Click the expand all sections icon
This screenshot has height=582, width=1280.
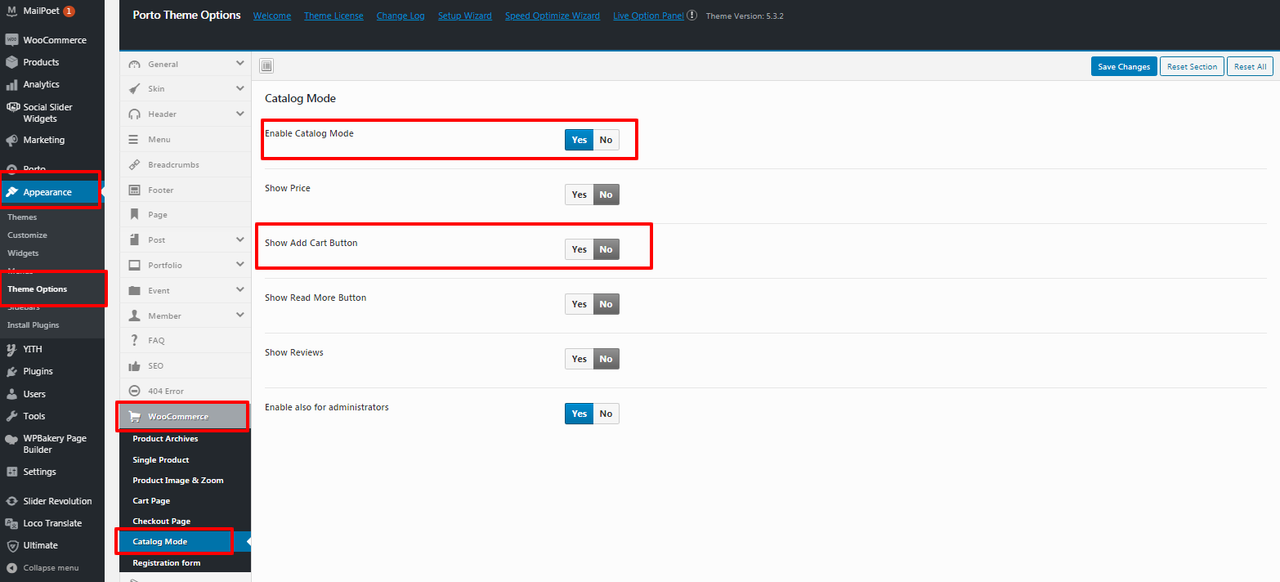pos(267,66)
